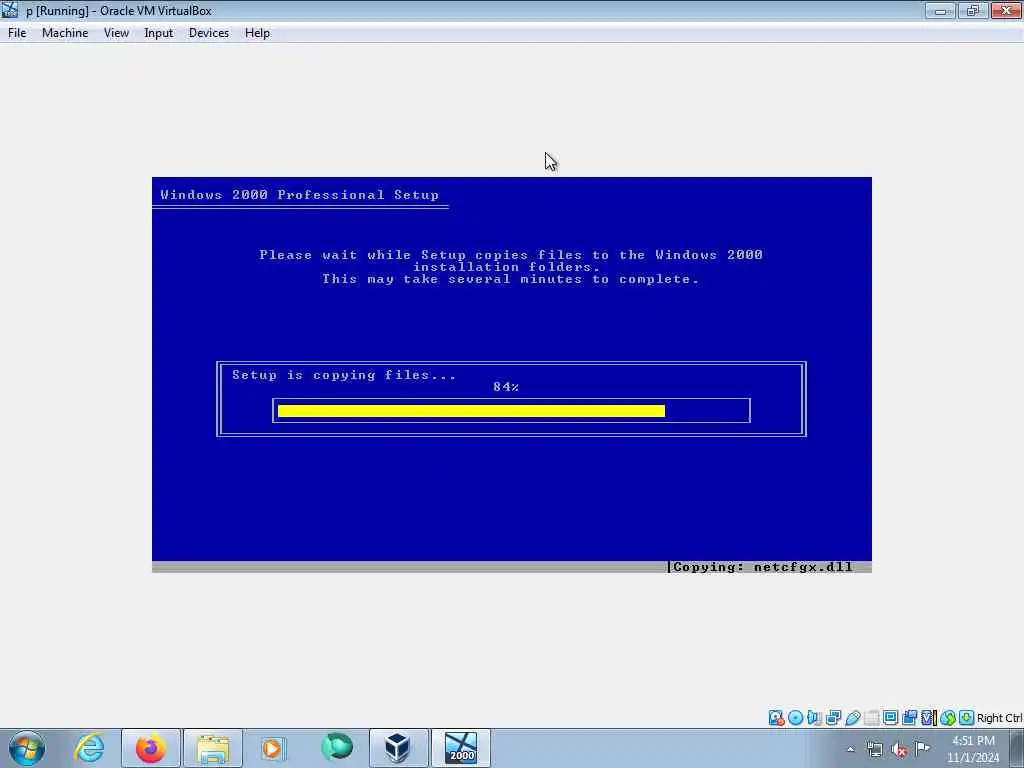Open the File menu
This screenshot has height=768, width=1024.
(x=17, y=33)
